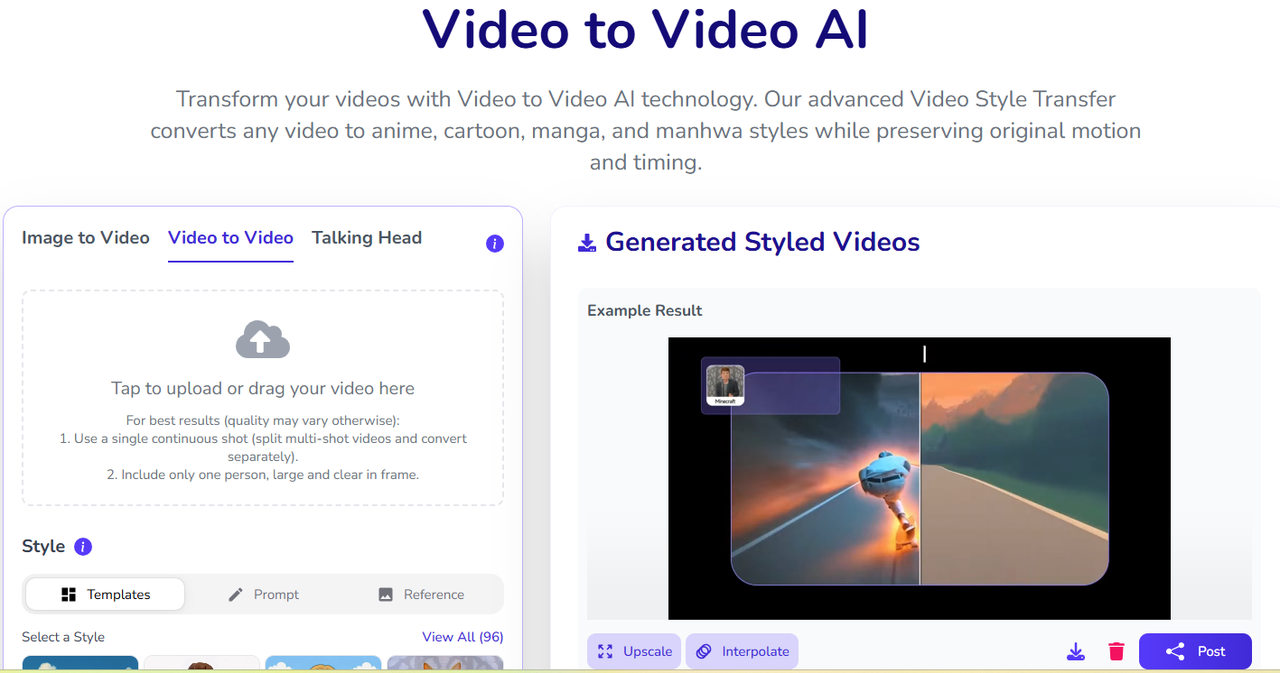This screenshot has height=673, width=1280.
Task: Open the View All (96) styles link
Action: [x=462, y=637]
